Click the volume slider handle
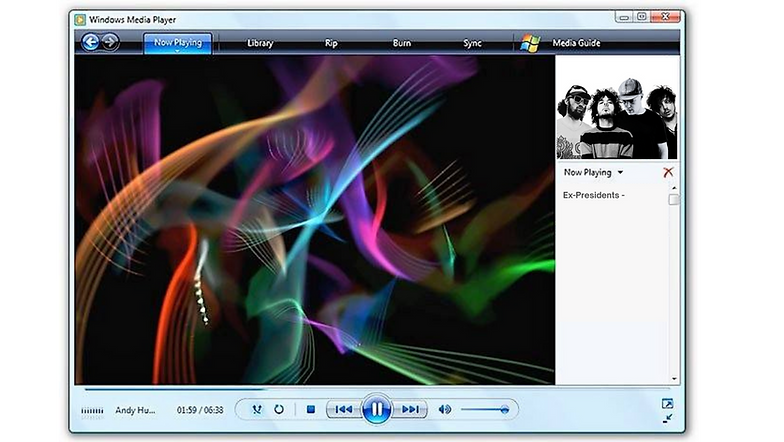 (x=504, y=410)
